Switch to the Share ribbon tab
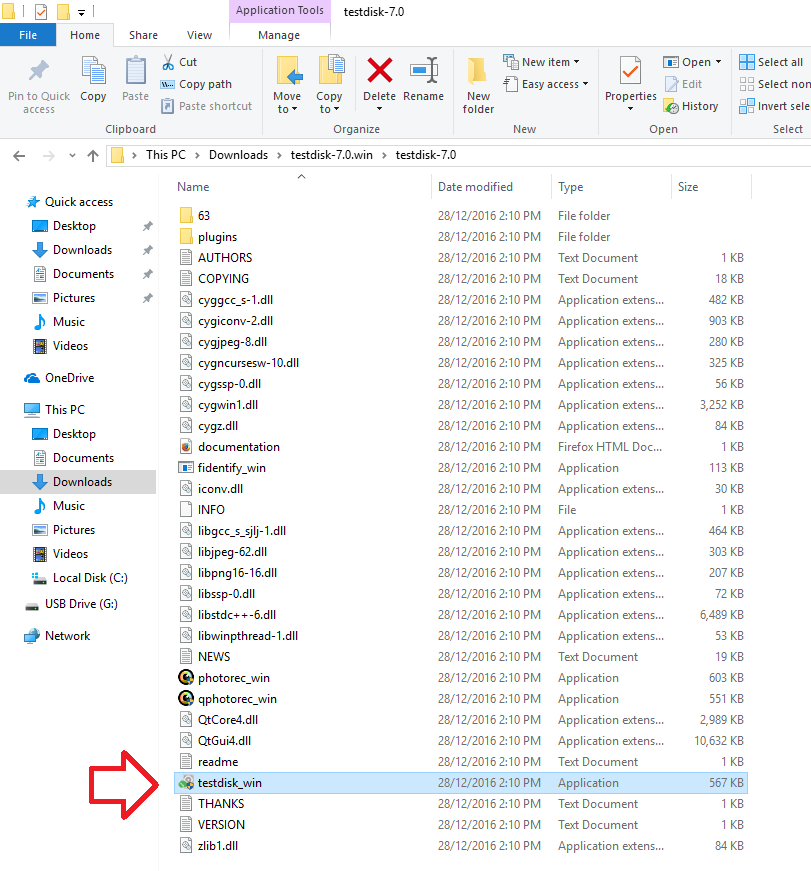The height and width of the screenshot is (871, 811). pyautogui.click(x=143, y=35)
